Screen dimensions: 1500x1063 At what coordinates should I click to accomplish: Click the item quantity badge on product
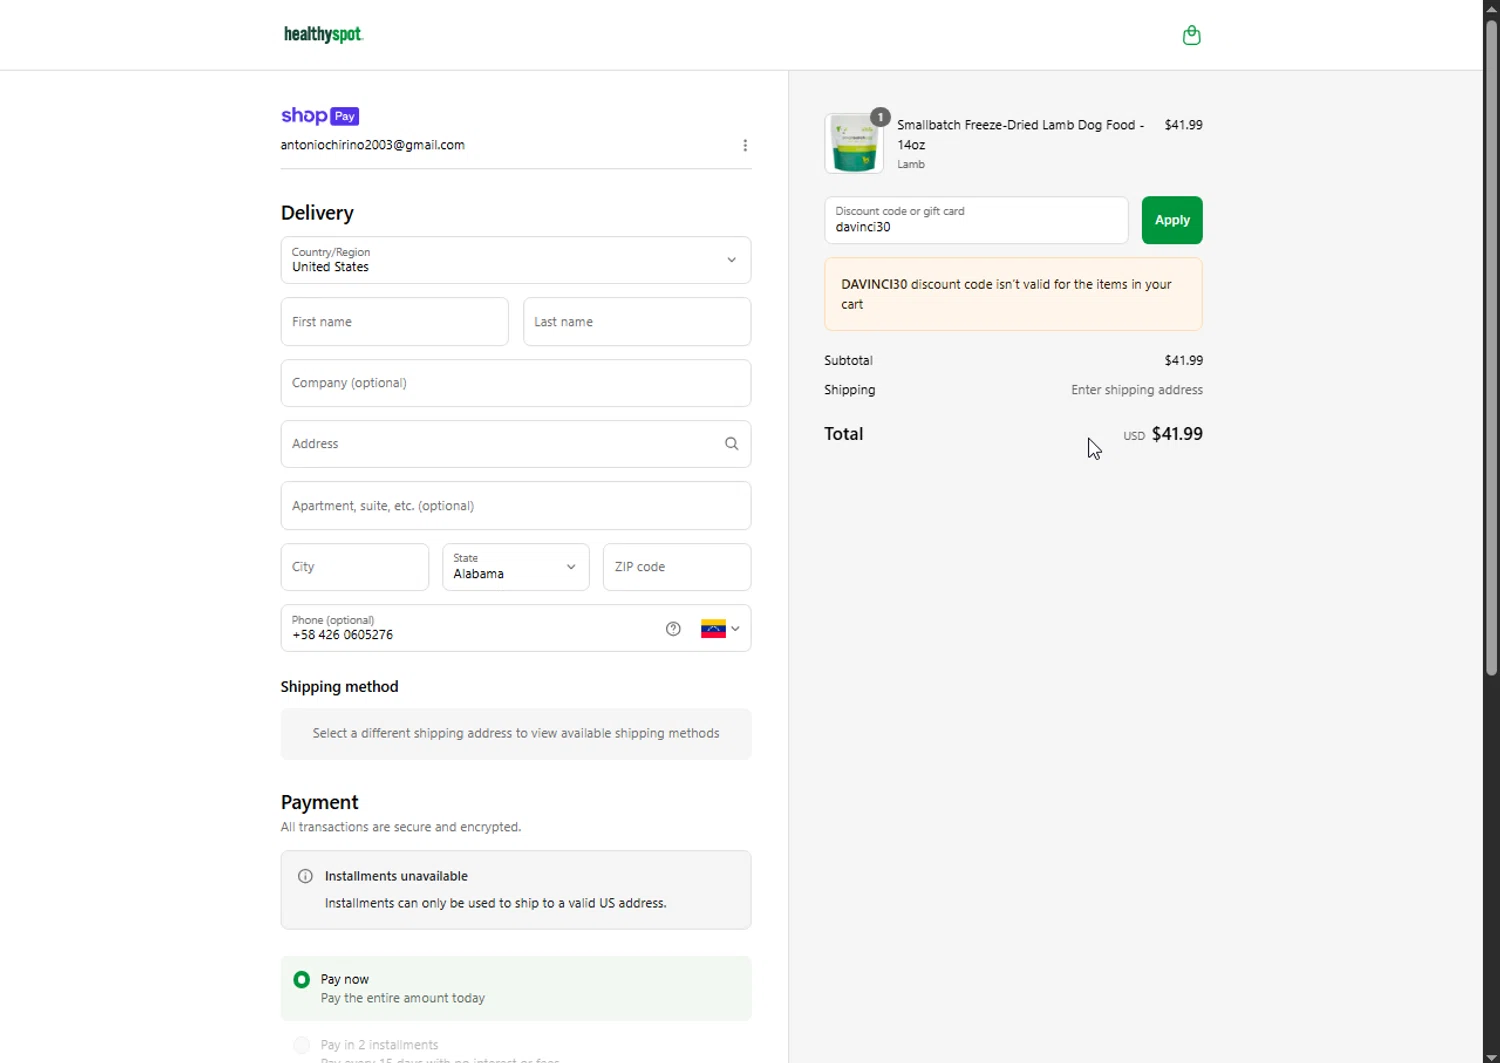pos(880,117)
